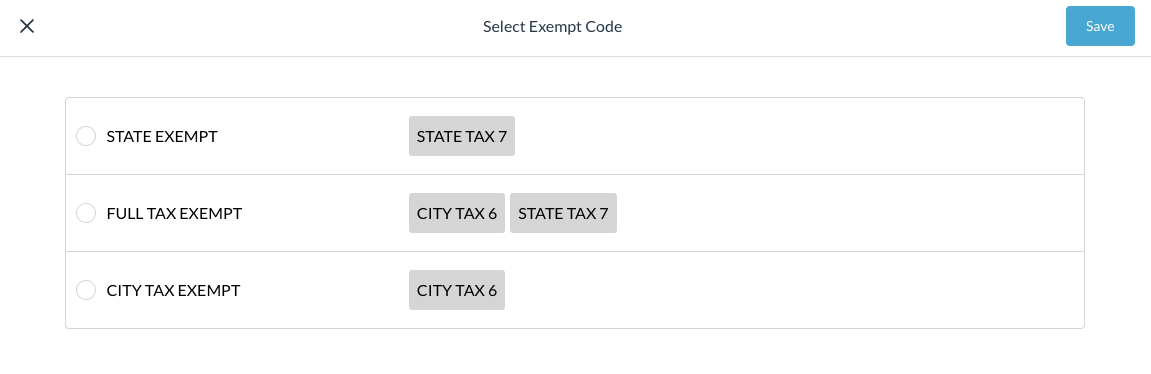The image size is (1151, 374).
Task: Click the STATE EXEMPT label text
Action: coord(161,137)
